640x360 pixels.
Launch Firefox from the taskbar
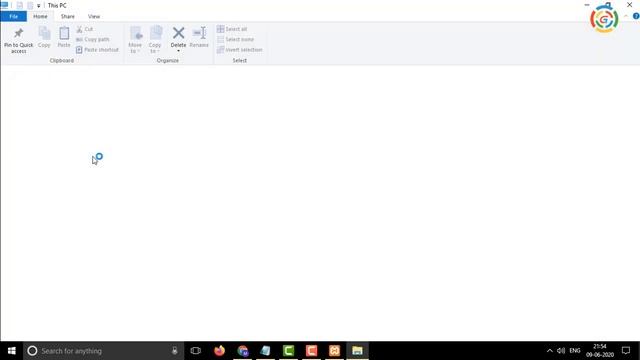point(219,351)
